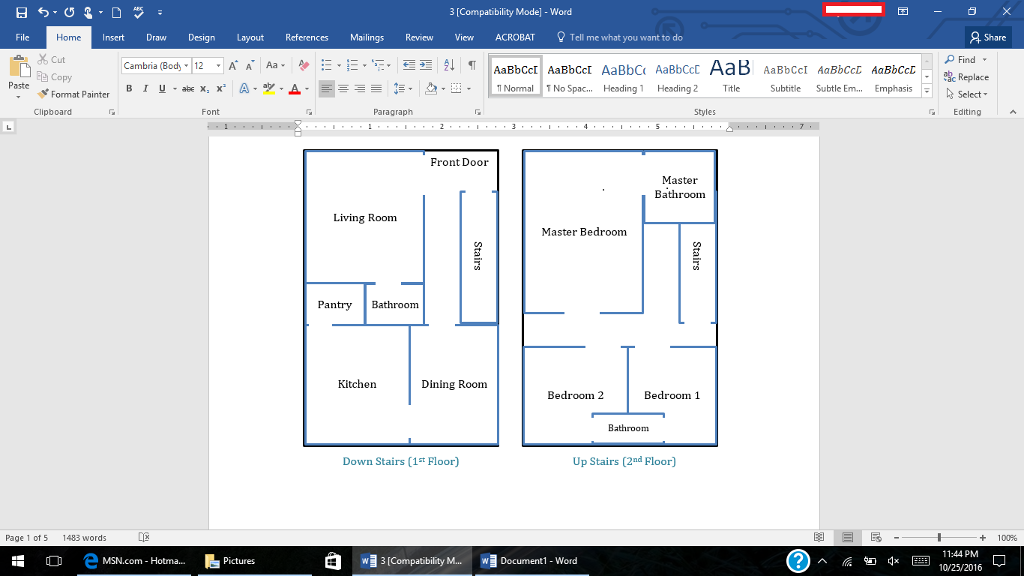This screenshot has height=576, width=1024.
Task: Open the References tab
Action: [x=306, y=37]
